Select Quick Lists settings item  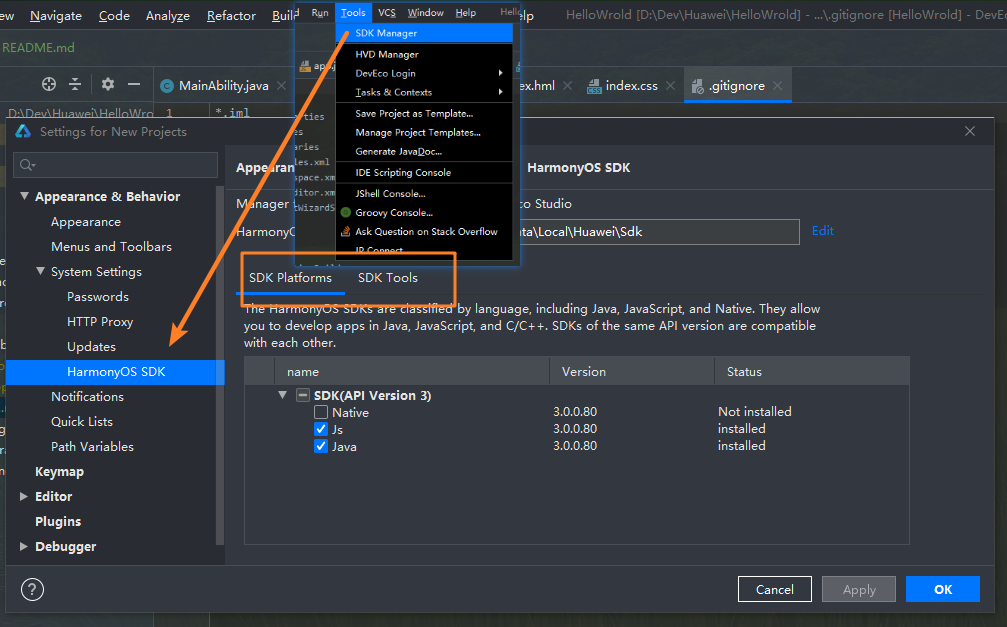pos(82,422)
